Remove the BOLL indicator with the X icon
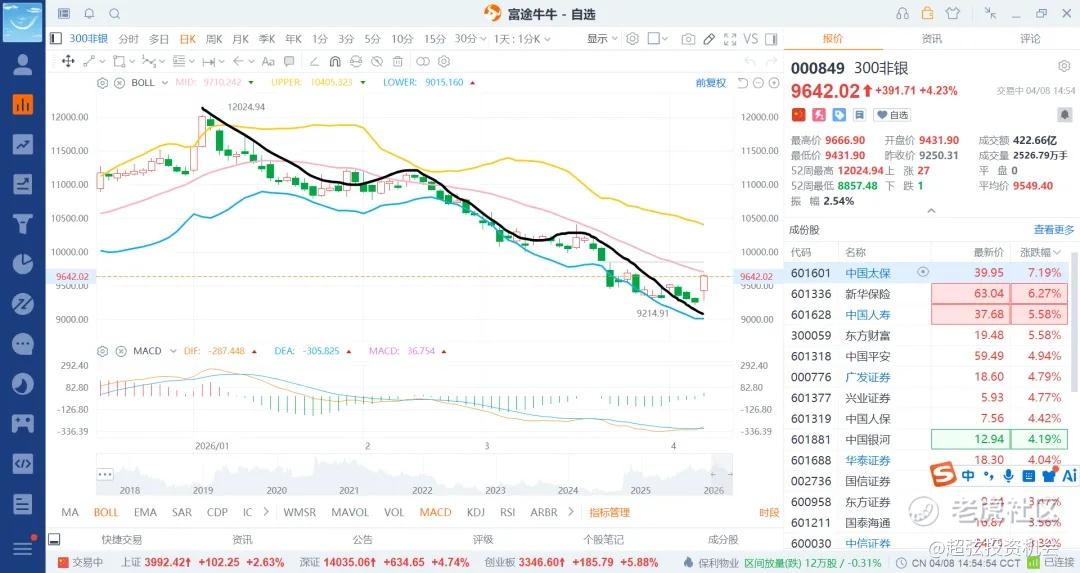The width and height of the screenshot is (1080, 573). (119, 83)
